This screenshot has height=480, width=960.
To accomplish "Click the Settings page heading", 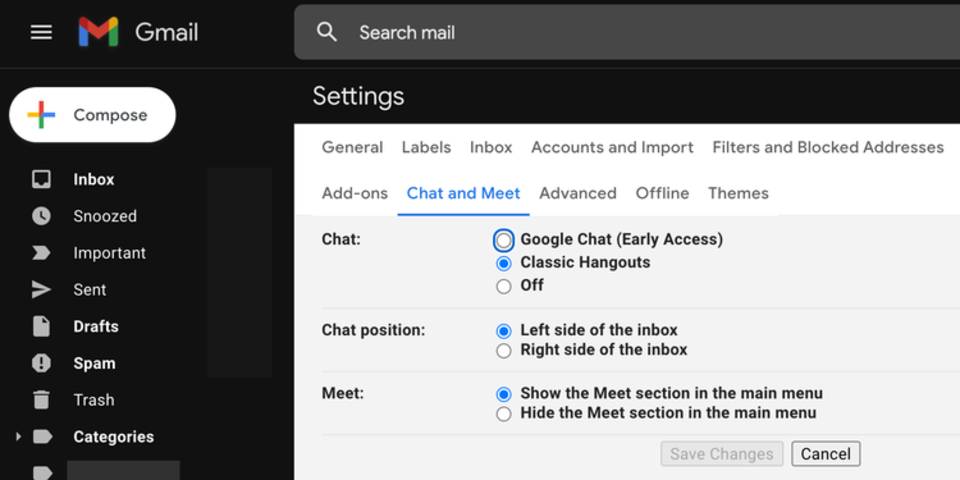I will [x=358, y=96].
